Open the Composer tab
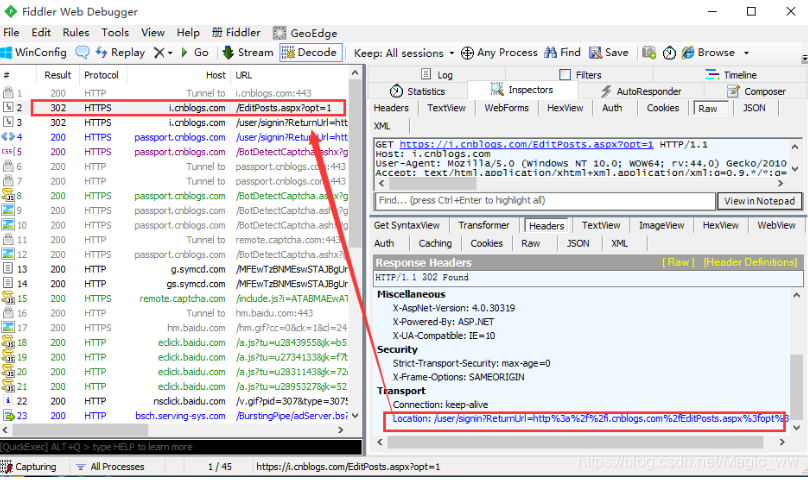This screenshot has height=480, width=808. [x=756, y=91]
